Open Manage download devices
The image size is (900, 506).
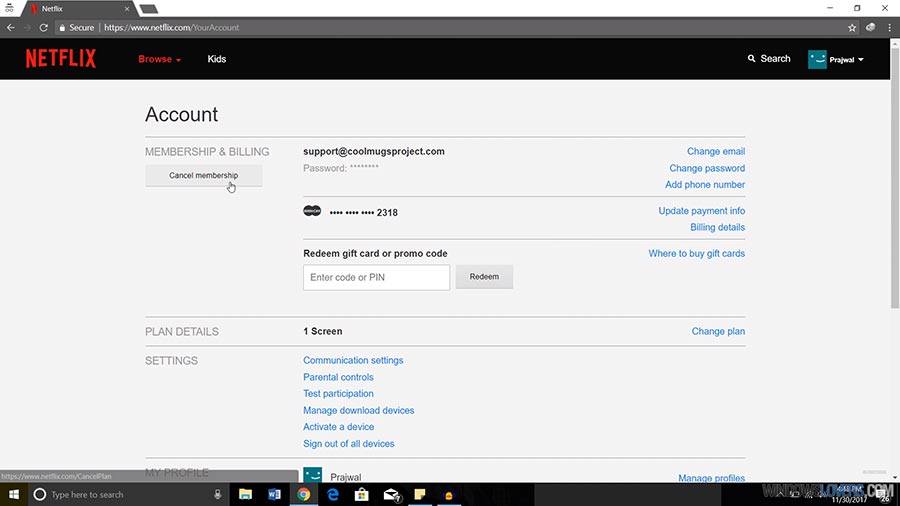[x=359, y=410]
